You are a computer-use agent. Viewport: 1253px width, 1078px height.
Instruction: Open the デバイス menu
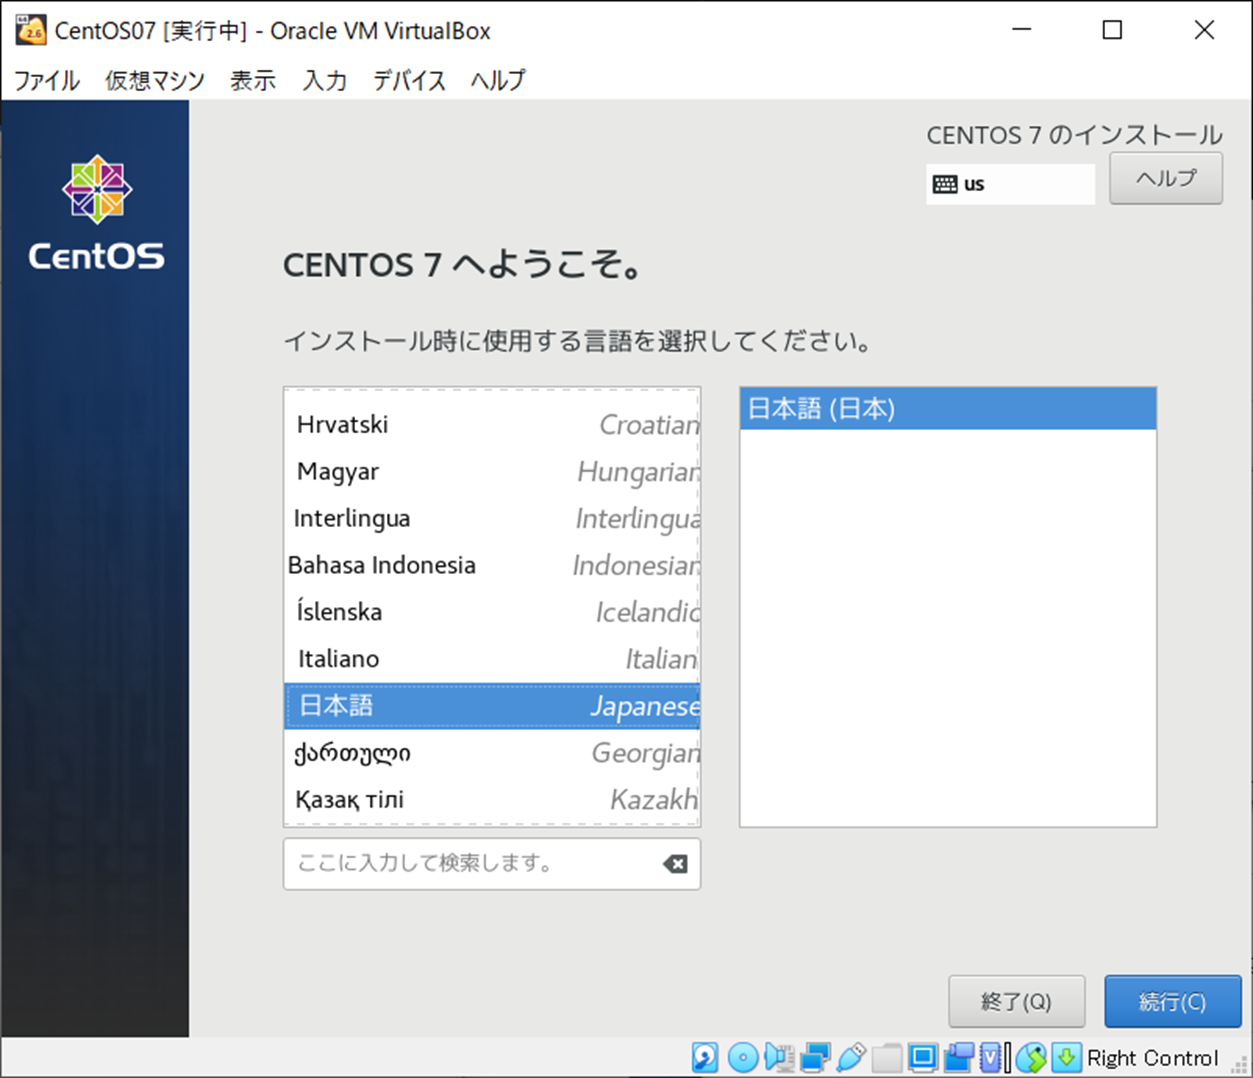pyautogui.click(x=409, y=80)
